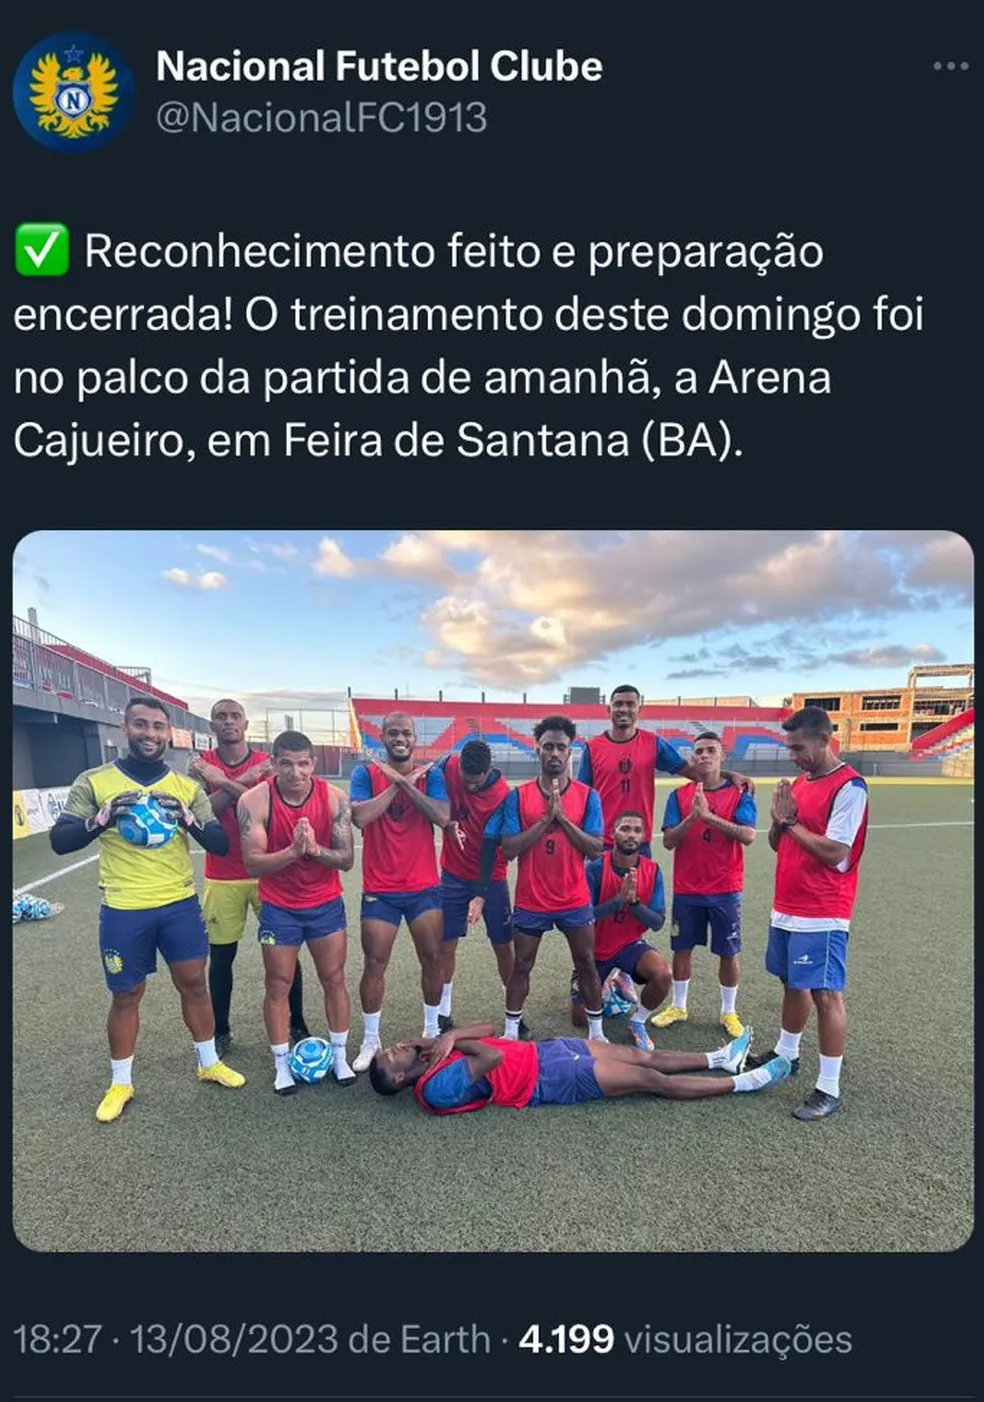
Task: Click the green checkmark emoji in the tweet
Action: [x=42, y=250]
